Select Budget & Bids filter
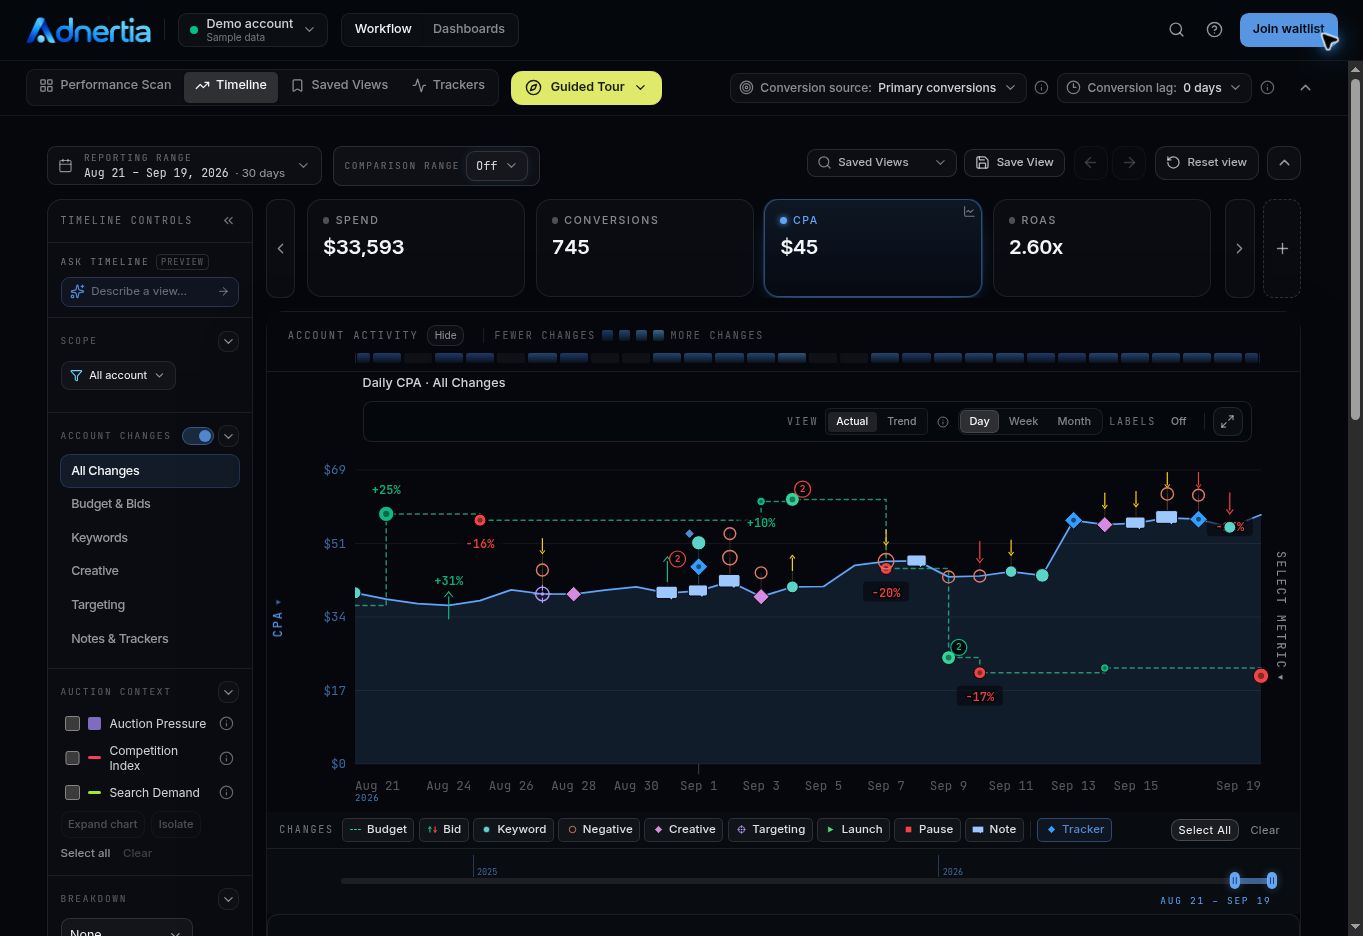The height and width of the screenshot is (936, 1363). coord(149,504)
